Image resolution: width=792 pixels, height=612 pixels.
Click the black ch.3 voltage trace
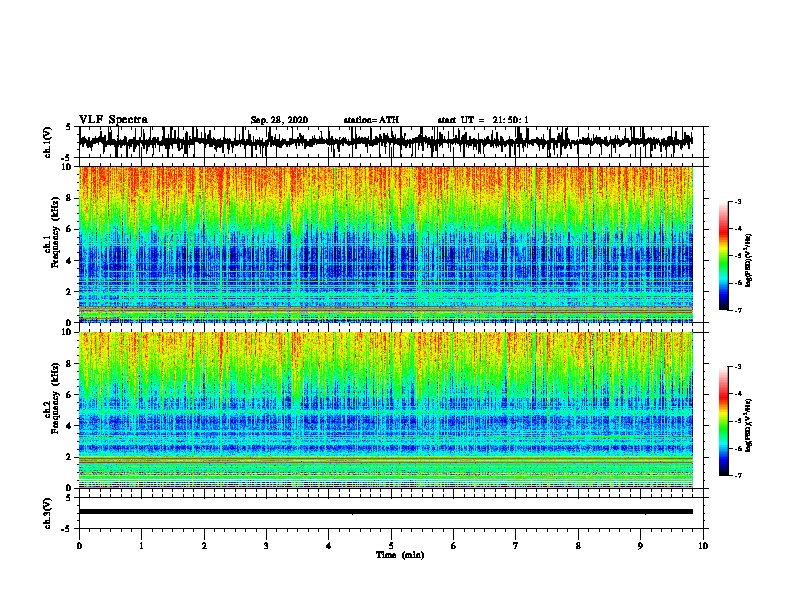tap(386, 512)
